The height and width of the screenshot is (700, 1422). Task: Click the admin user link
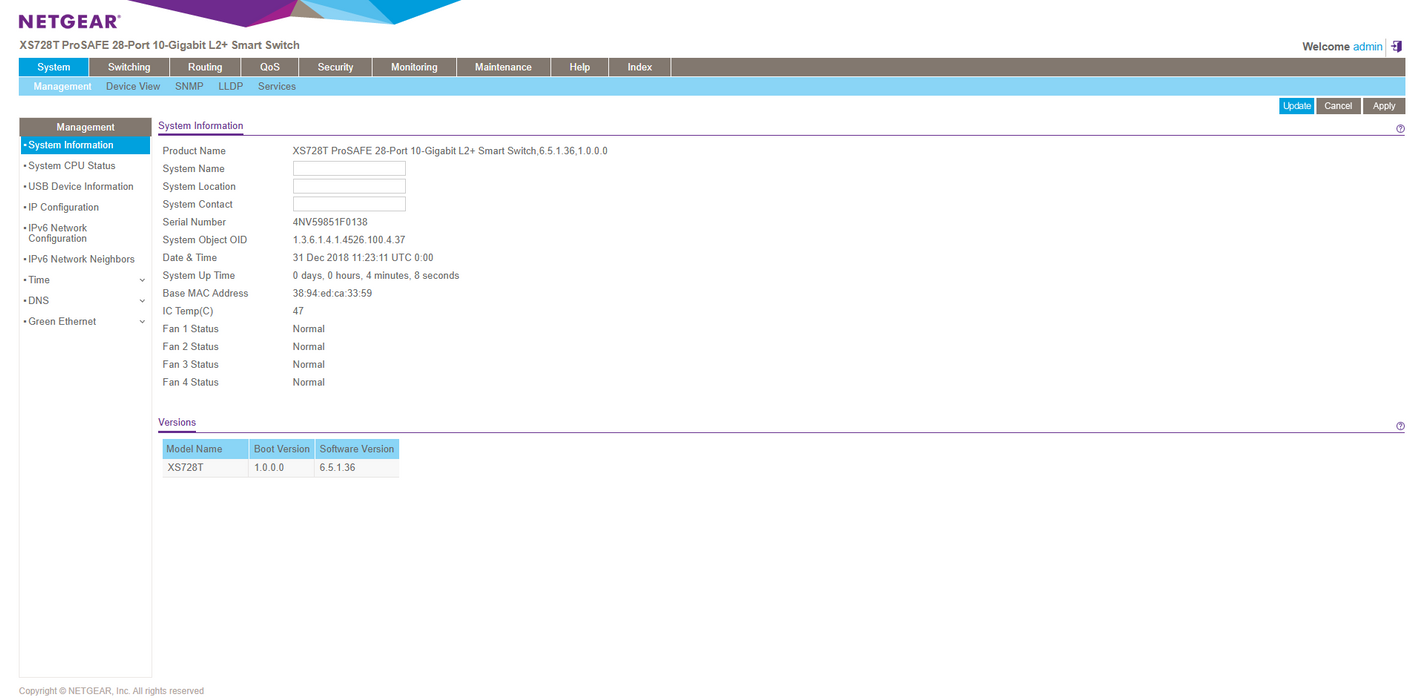(1367, 47)
